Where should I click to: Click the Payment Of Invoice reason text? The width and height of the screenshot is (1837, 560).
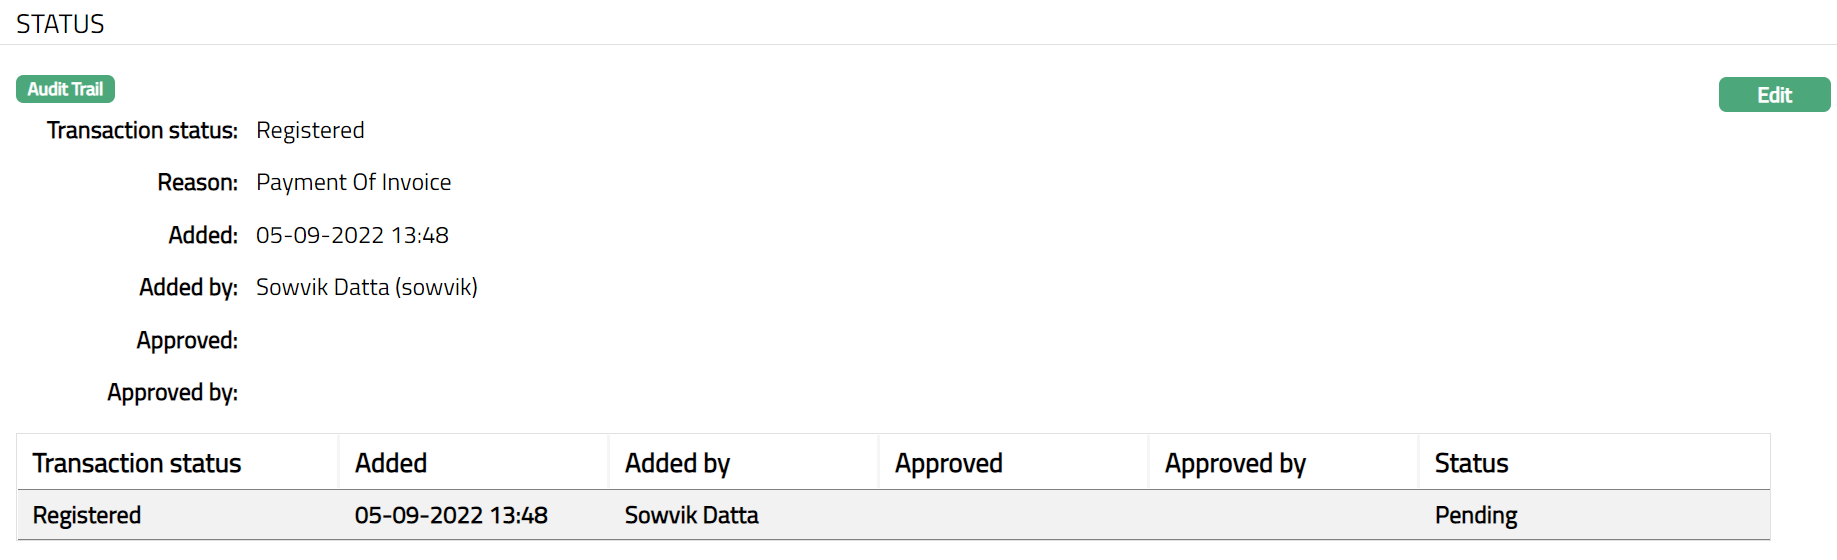353,182
